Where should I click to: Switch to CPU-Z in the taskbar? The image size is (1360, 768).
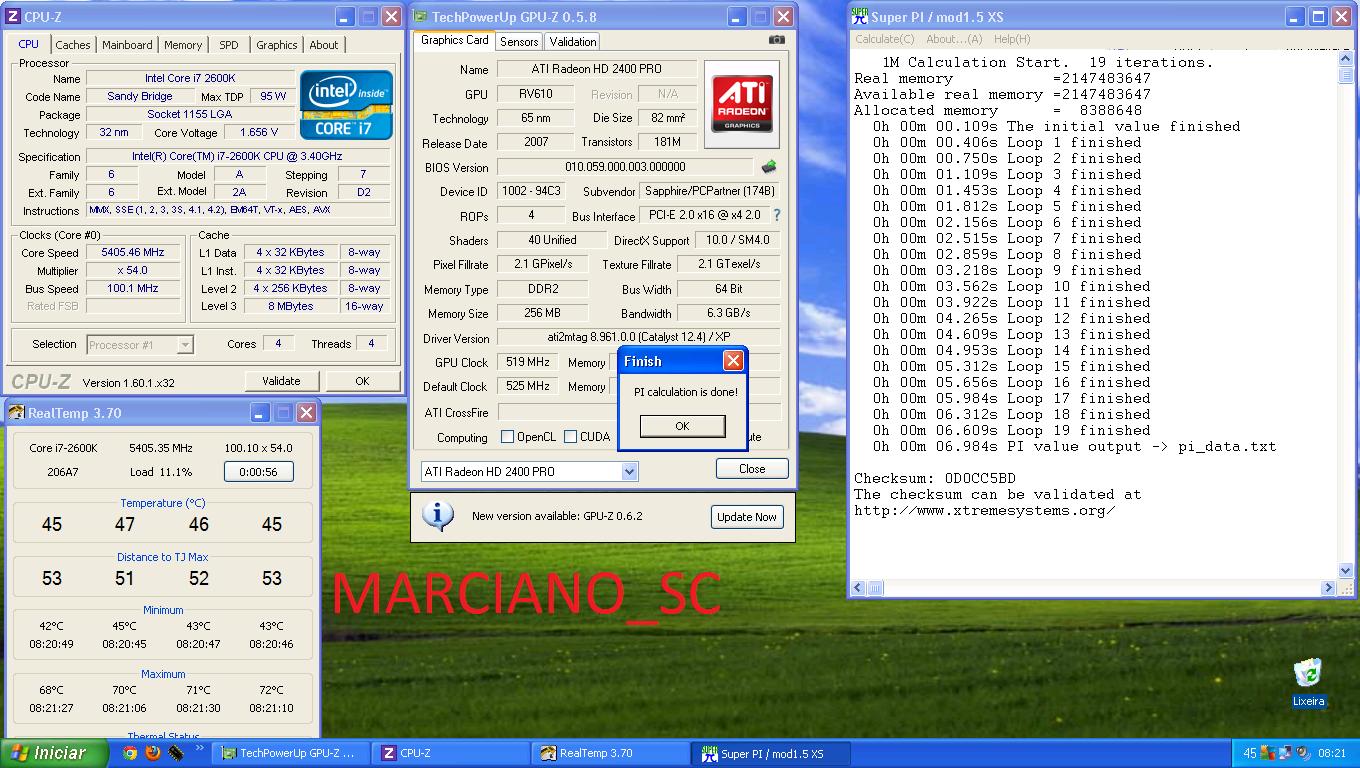[451, 753]
